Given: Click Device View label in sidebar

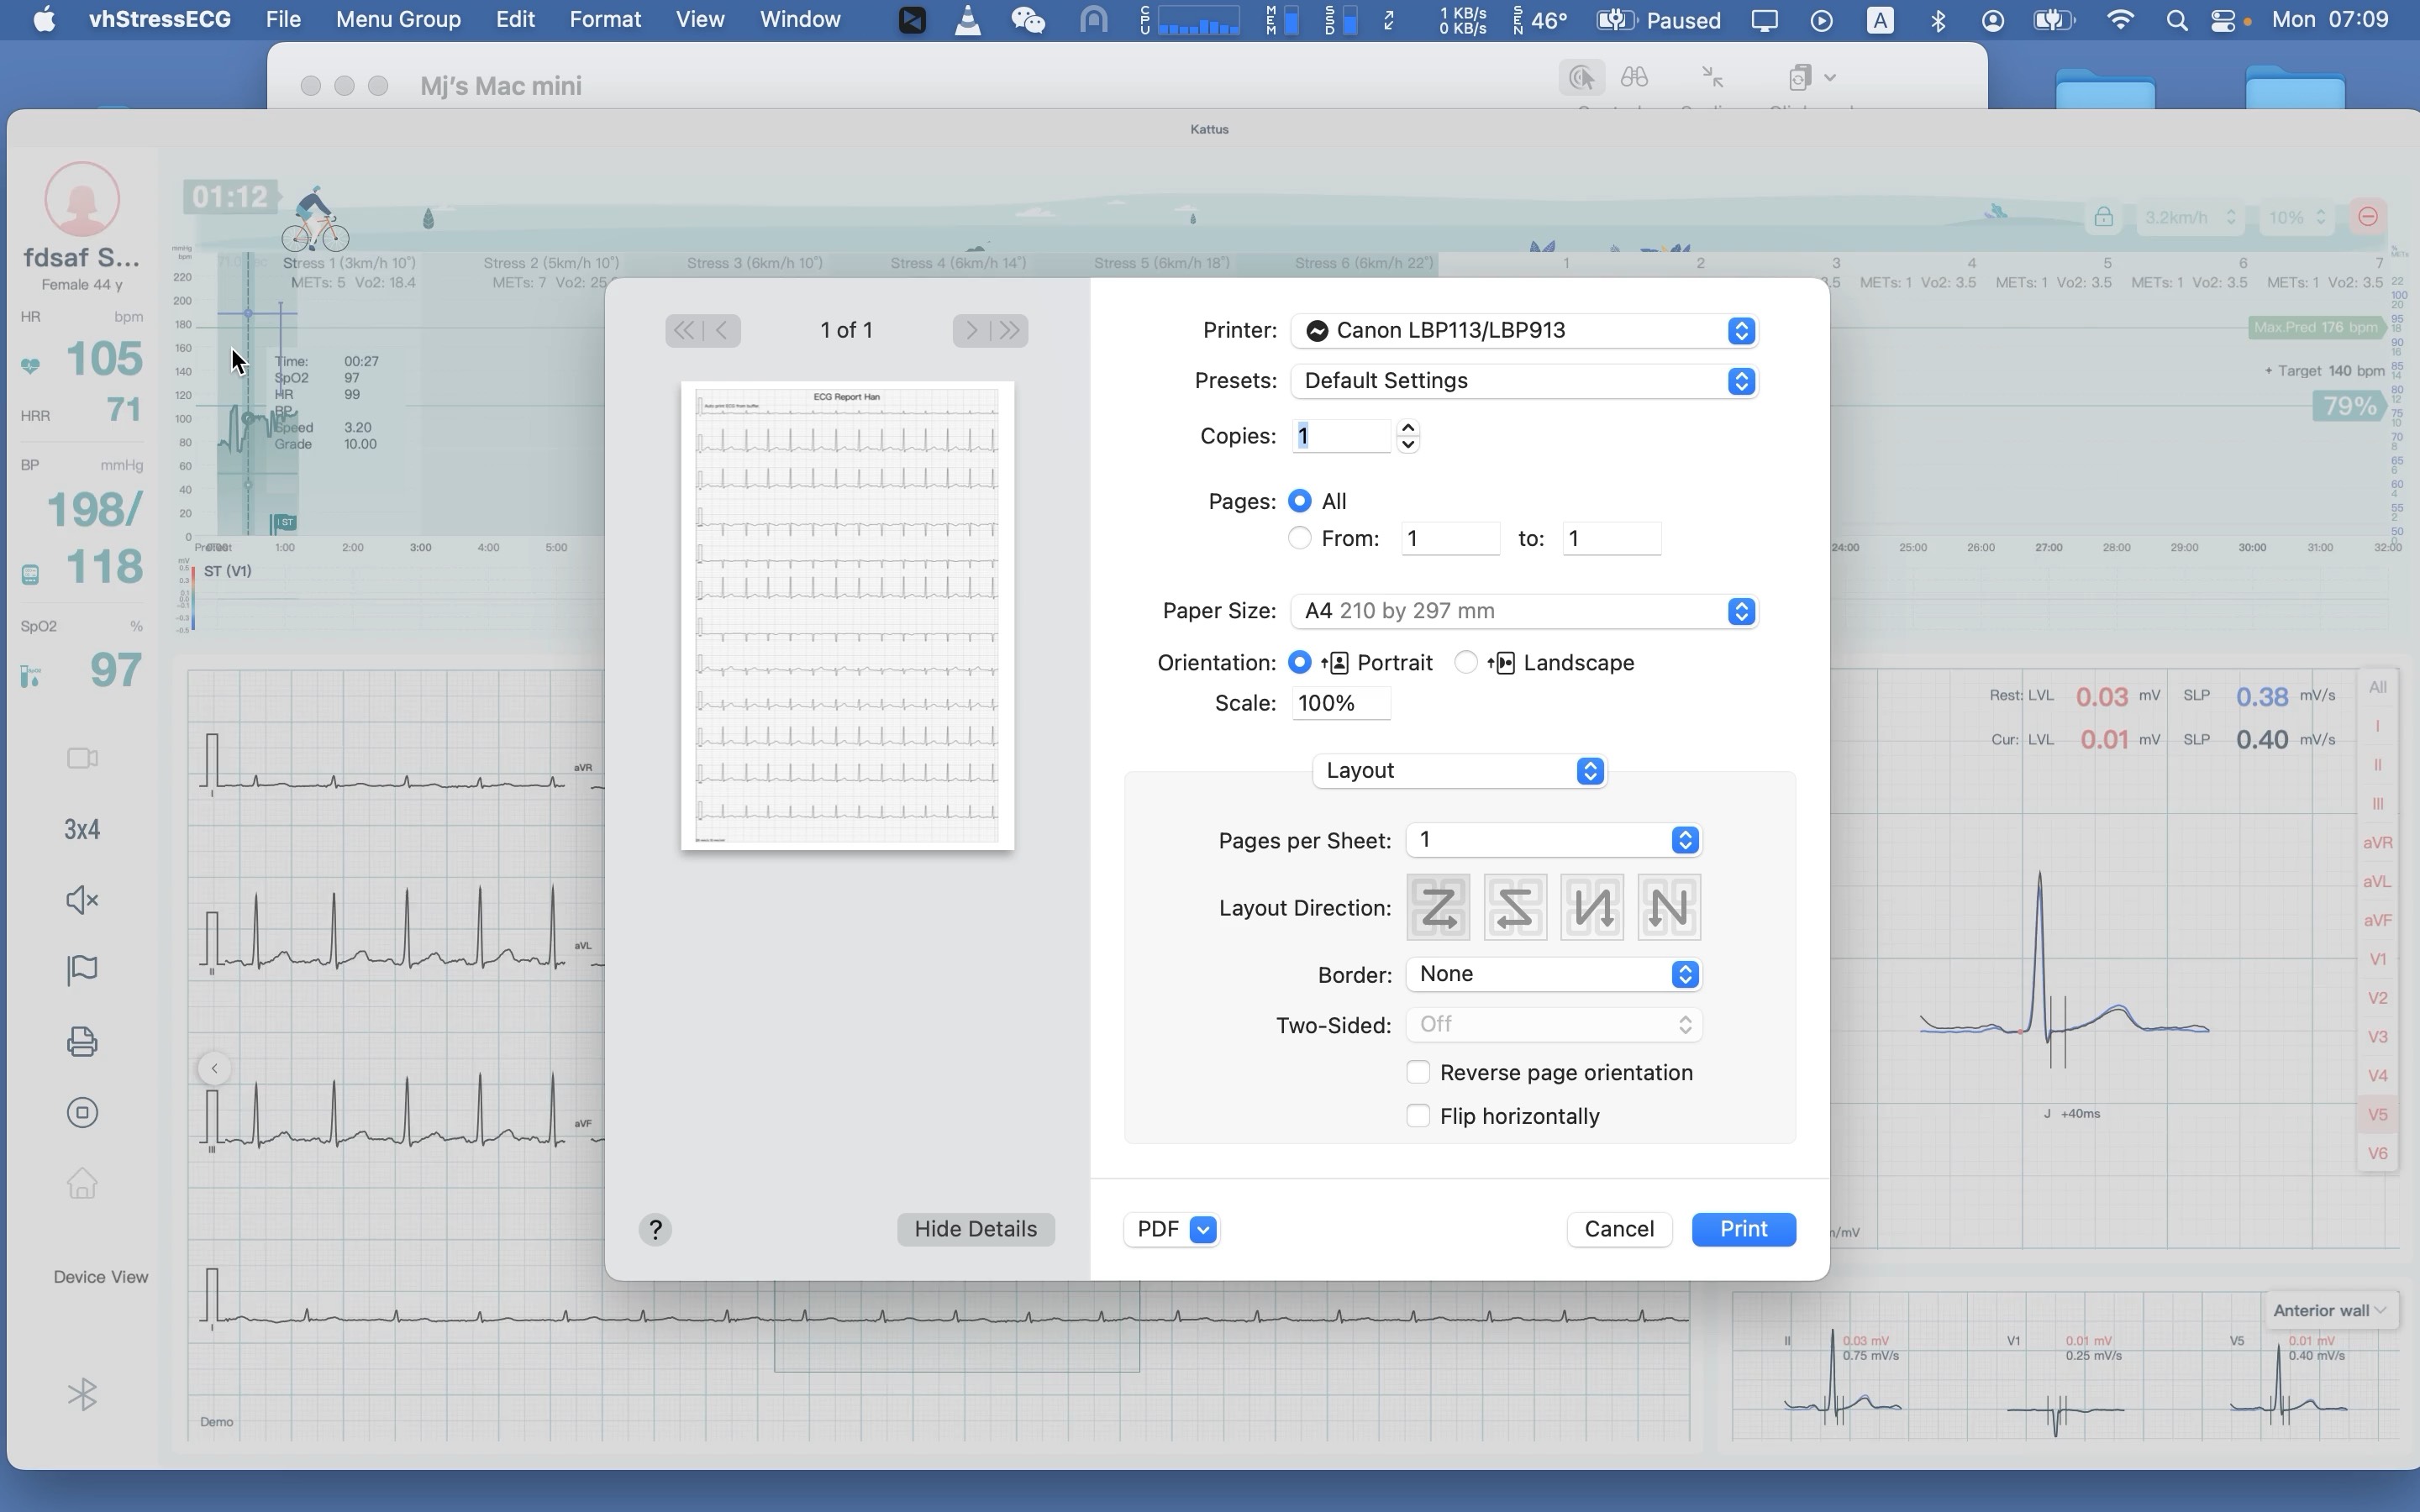Looking at the screenshot, I should (101, 1277).
